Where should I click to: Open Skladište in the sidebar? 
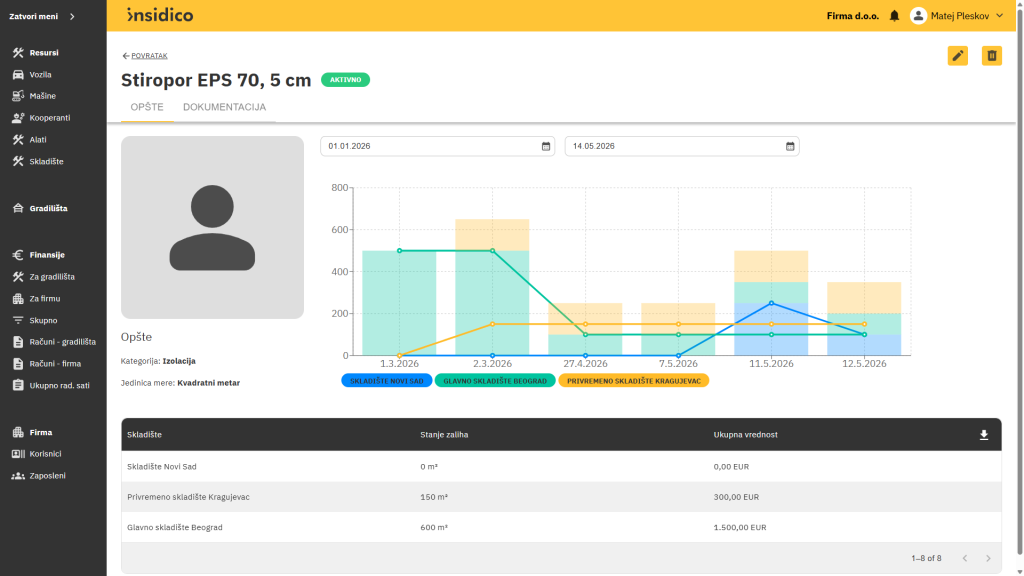(x=46, y=161)
